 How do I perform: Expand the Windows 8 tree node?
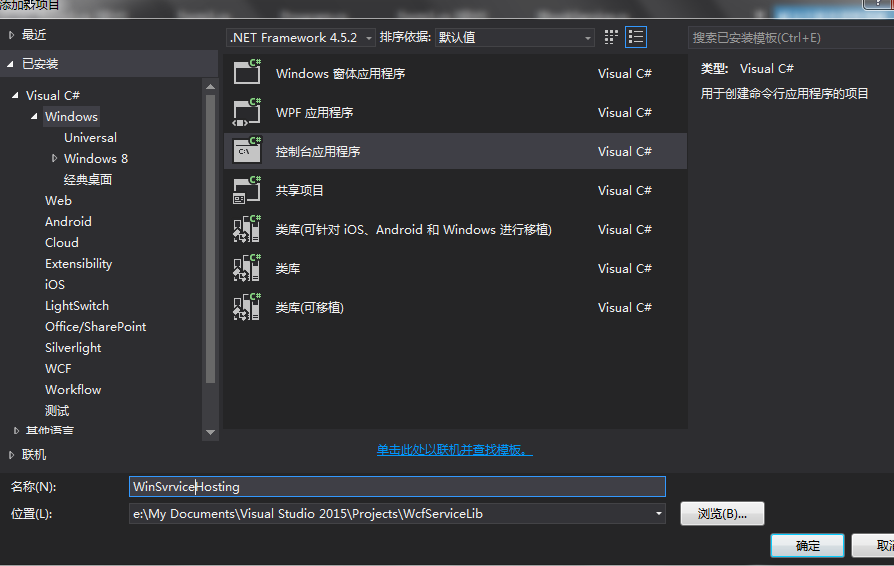click(x=54, y=158)
